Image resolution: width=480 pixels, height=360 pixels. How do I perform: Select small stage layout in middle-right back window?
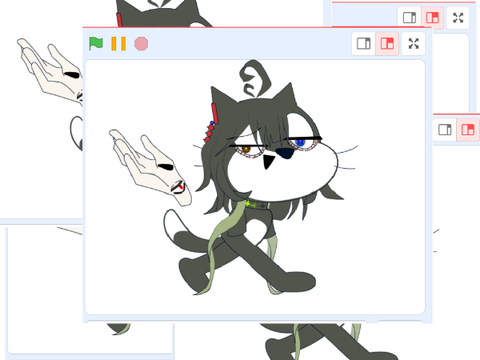coord(445,130)
